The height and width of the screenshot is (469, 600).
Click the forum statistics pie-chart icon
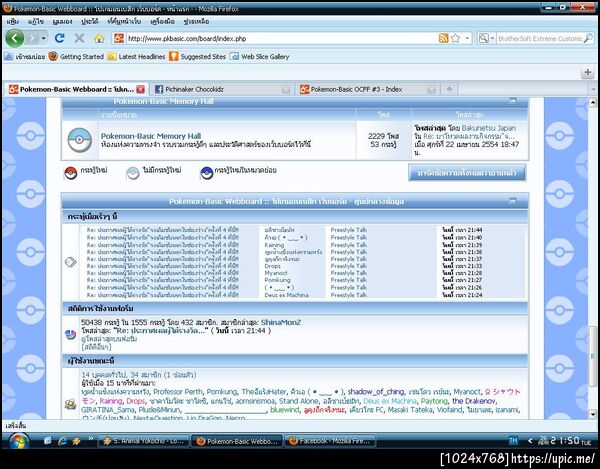coord(70,335)
